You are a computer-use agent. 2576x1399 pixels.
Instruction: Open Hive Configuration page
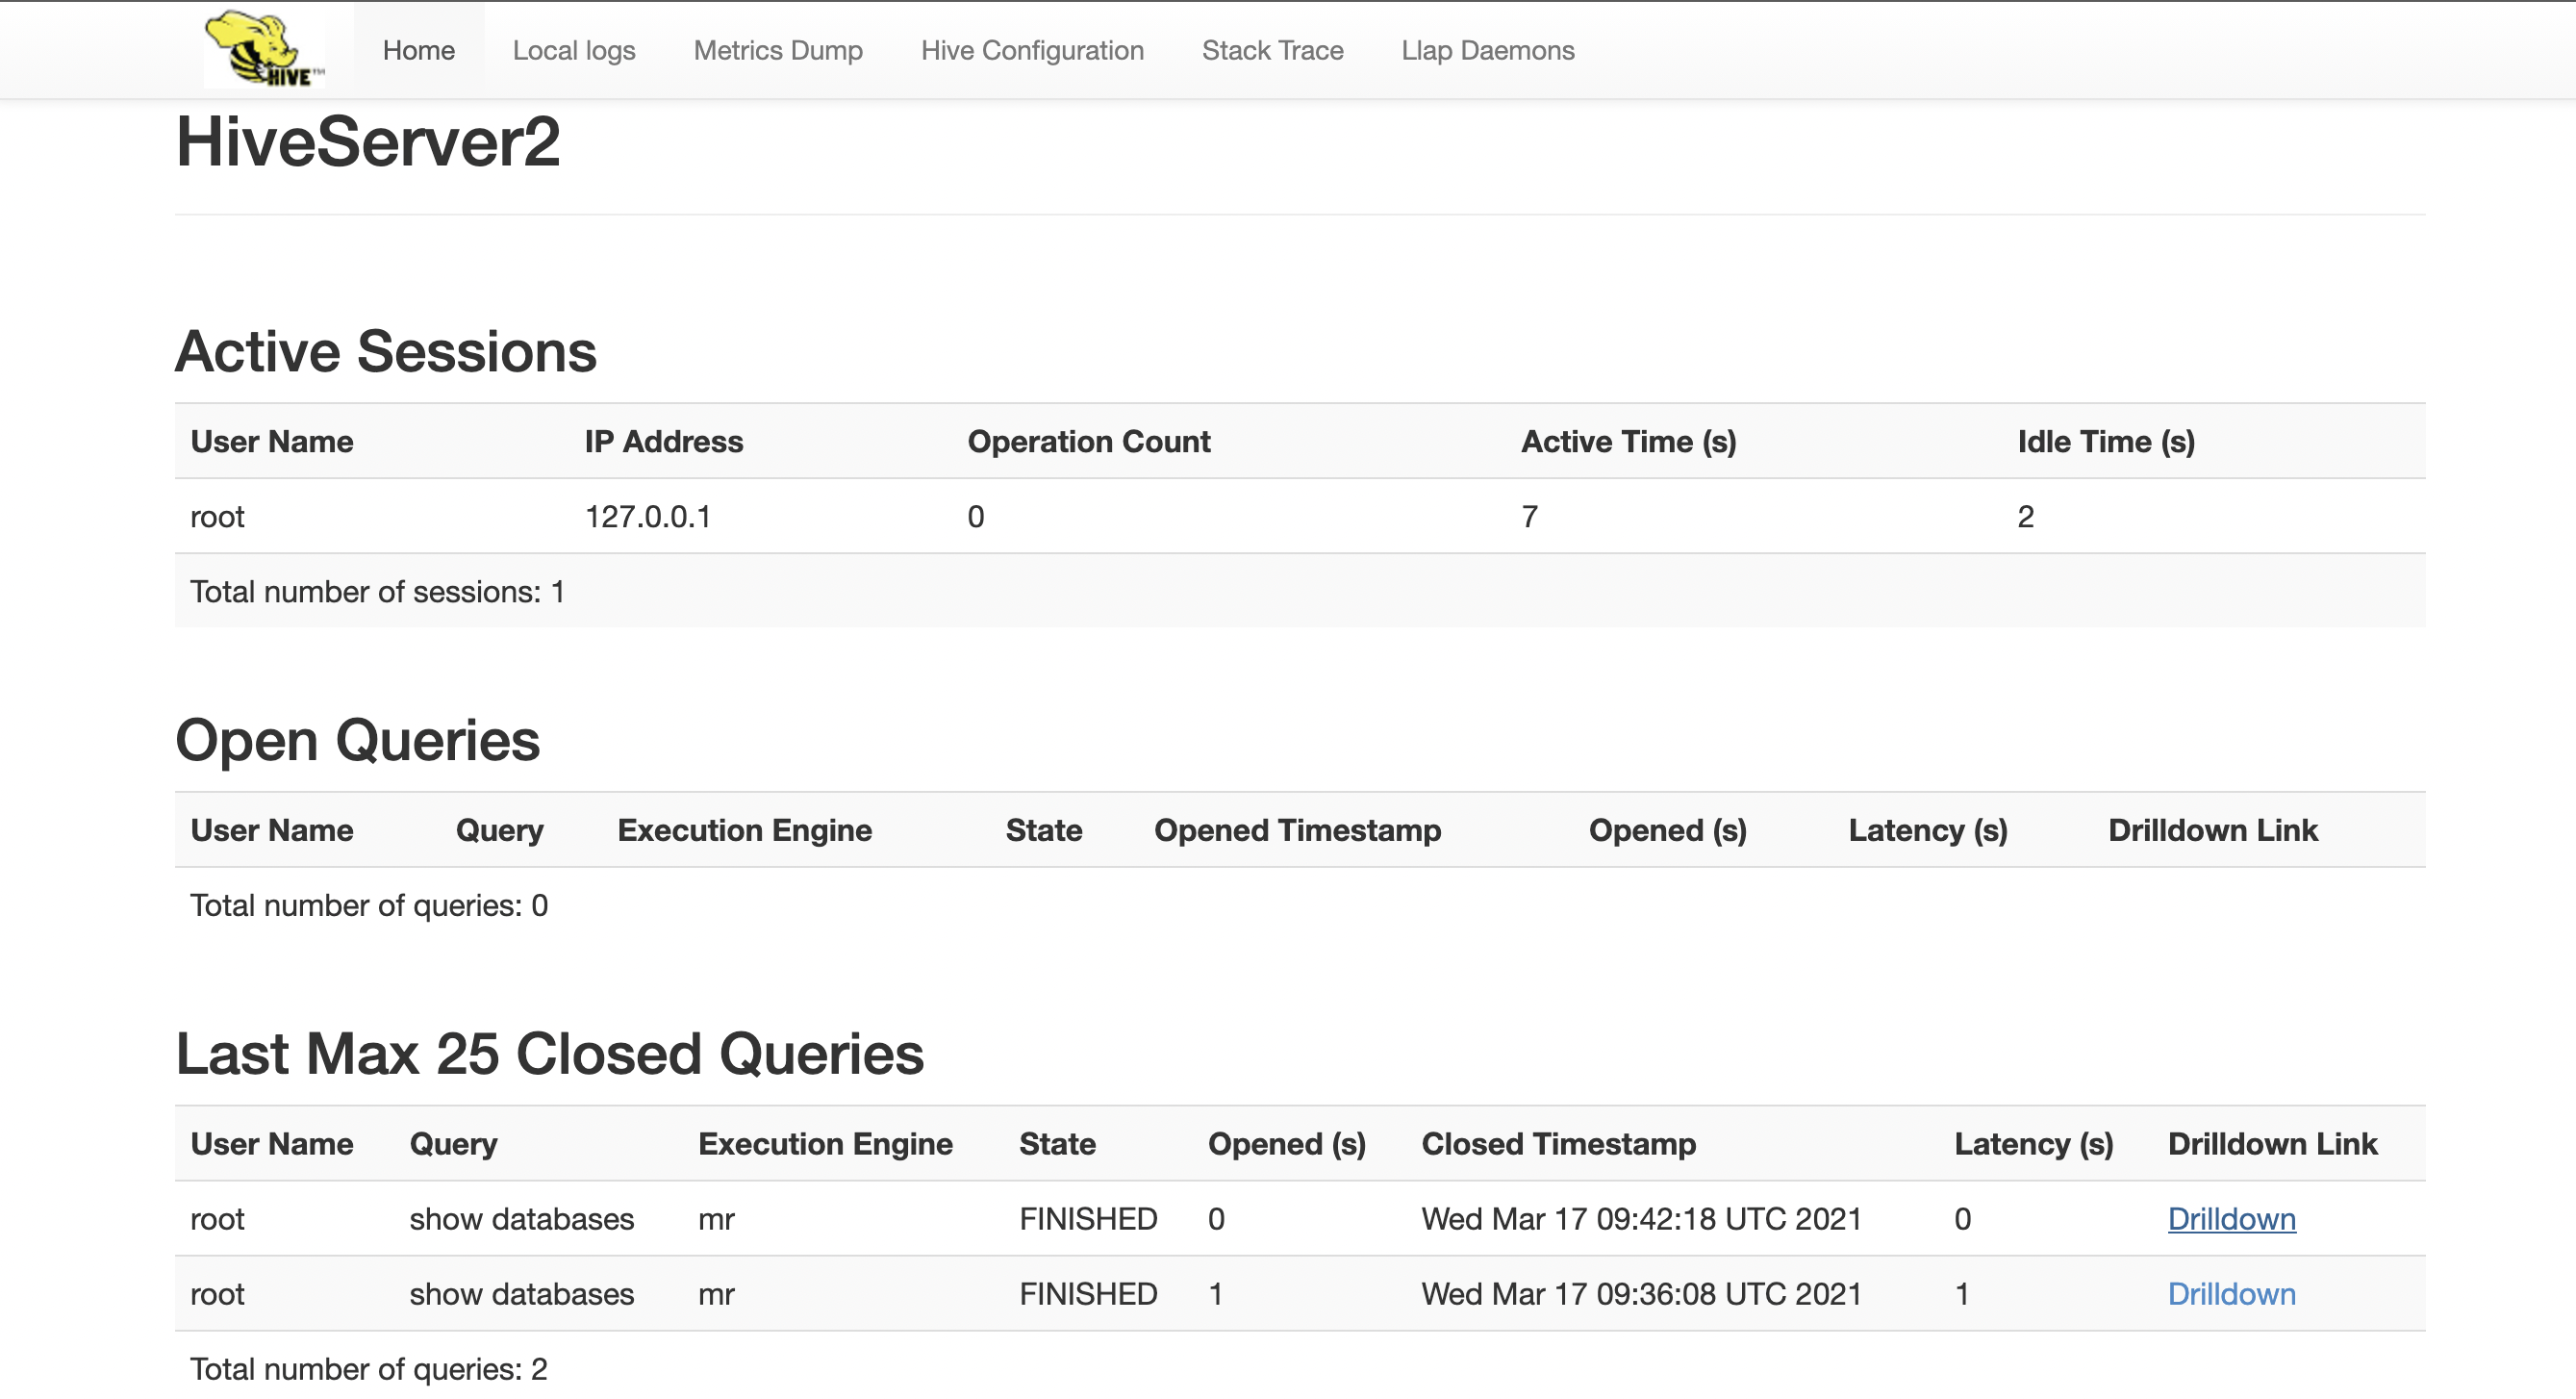[x=1031, y=50]
